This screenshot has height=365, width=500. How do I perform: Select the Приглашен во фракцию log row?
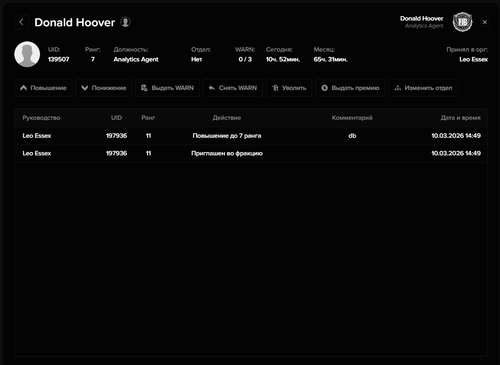pos(251,153)
